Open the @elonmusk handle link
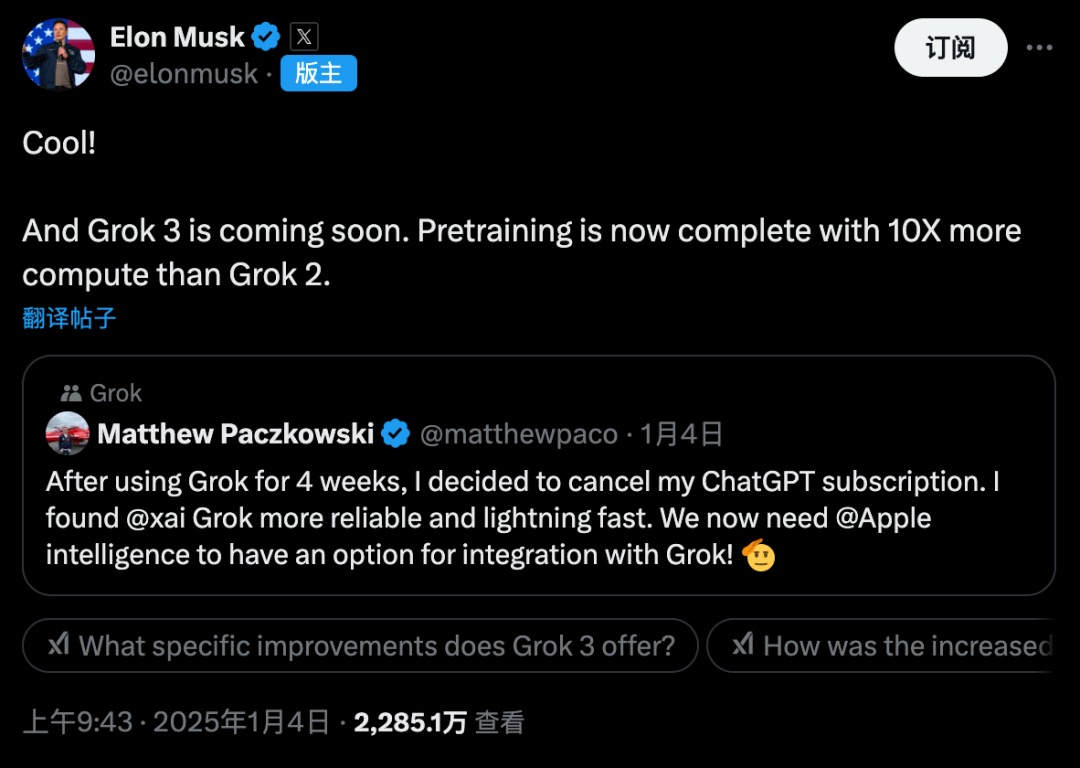 pyautogui.click(x=184, y=74)
